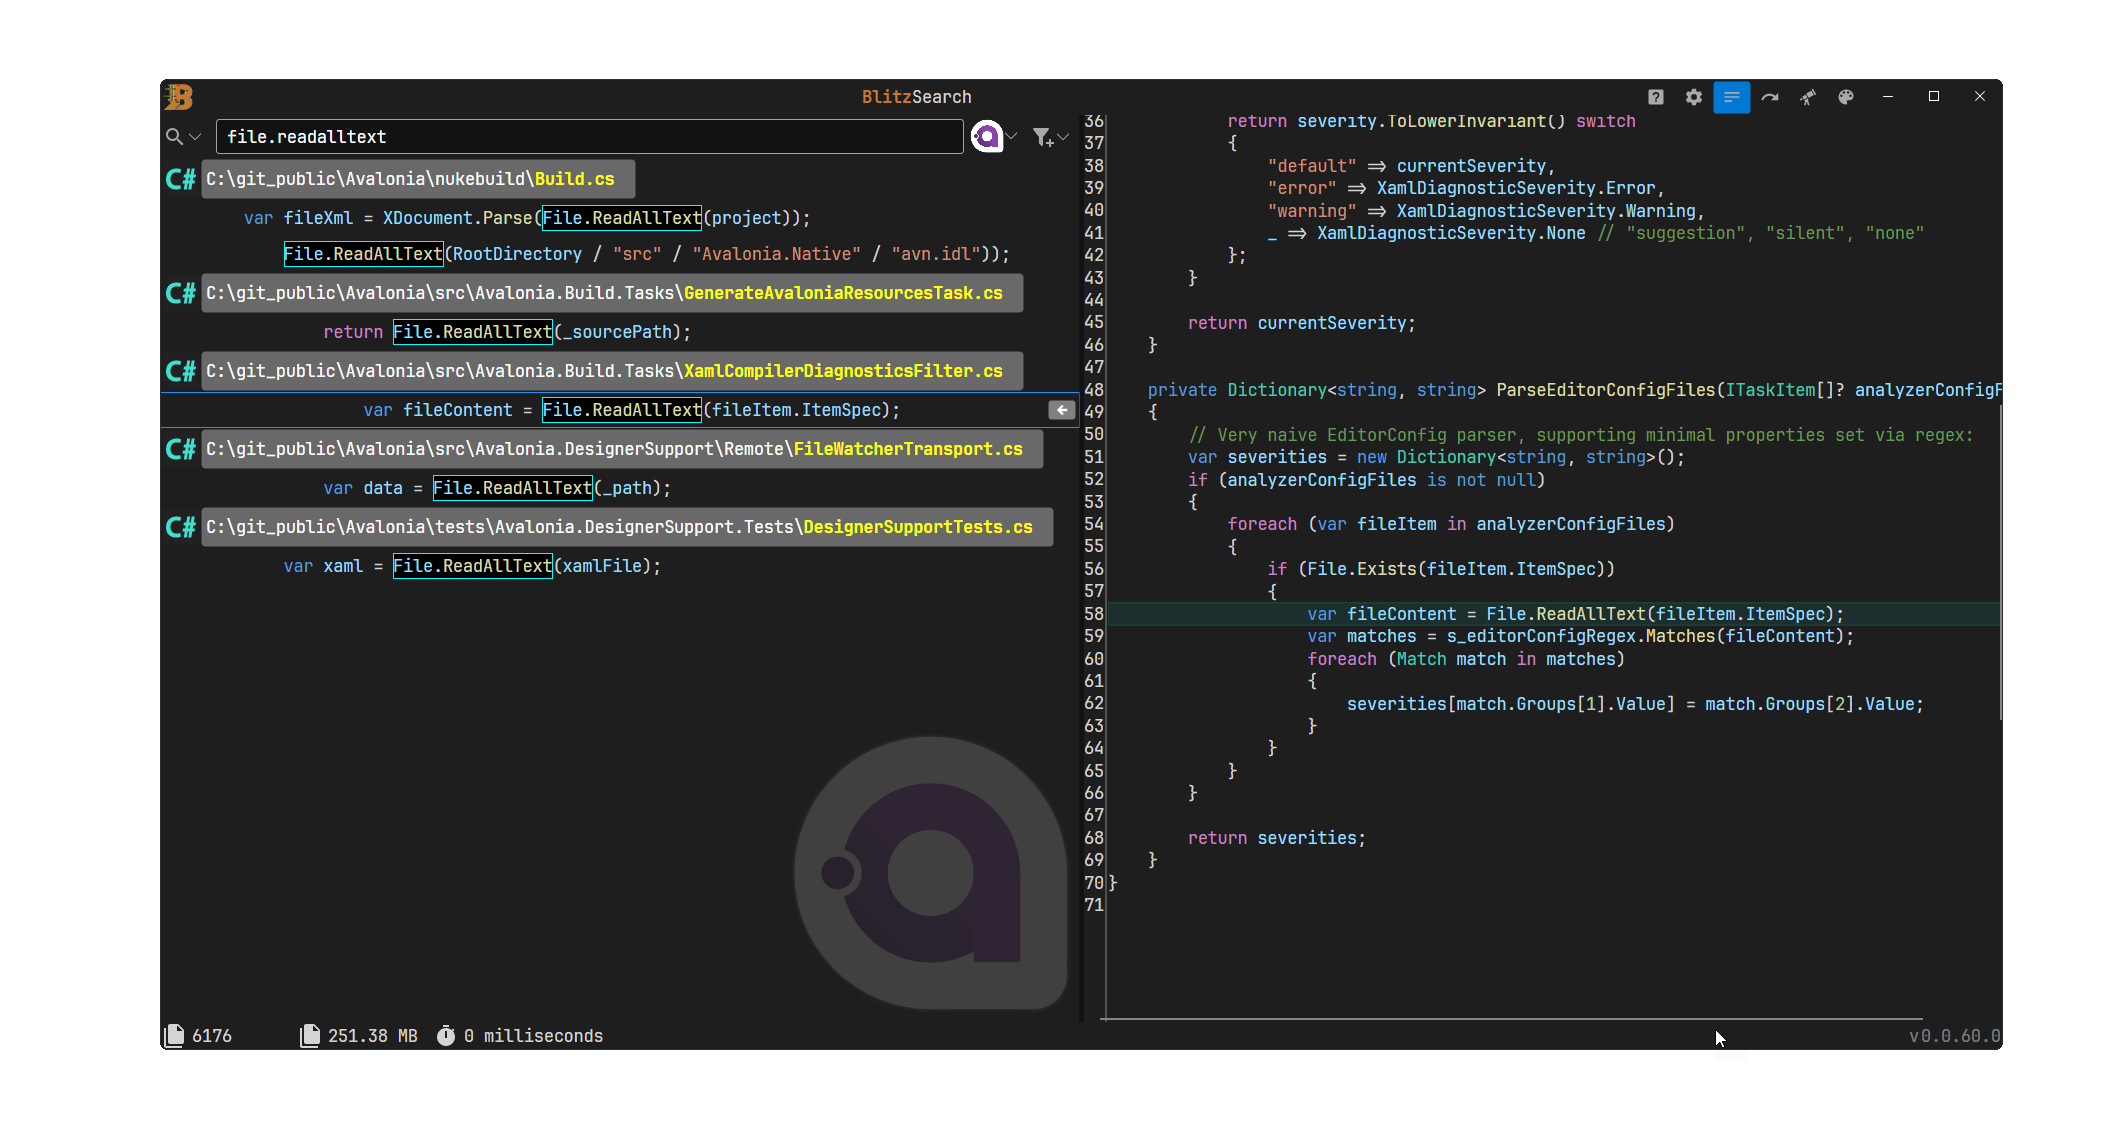Image resolution: width=2127 pixels, height=1141 pixels.
Task: Click the ParseEditorConfigFiles method declaration line
Action: point(1574,390)
